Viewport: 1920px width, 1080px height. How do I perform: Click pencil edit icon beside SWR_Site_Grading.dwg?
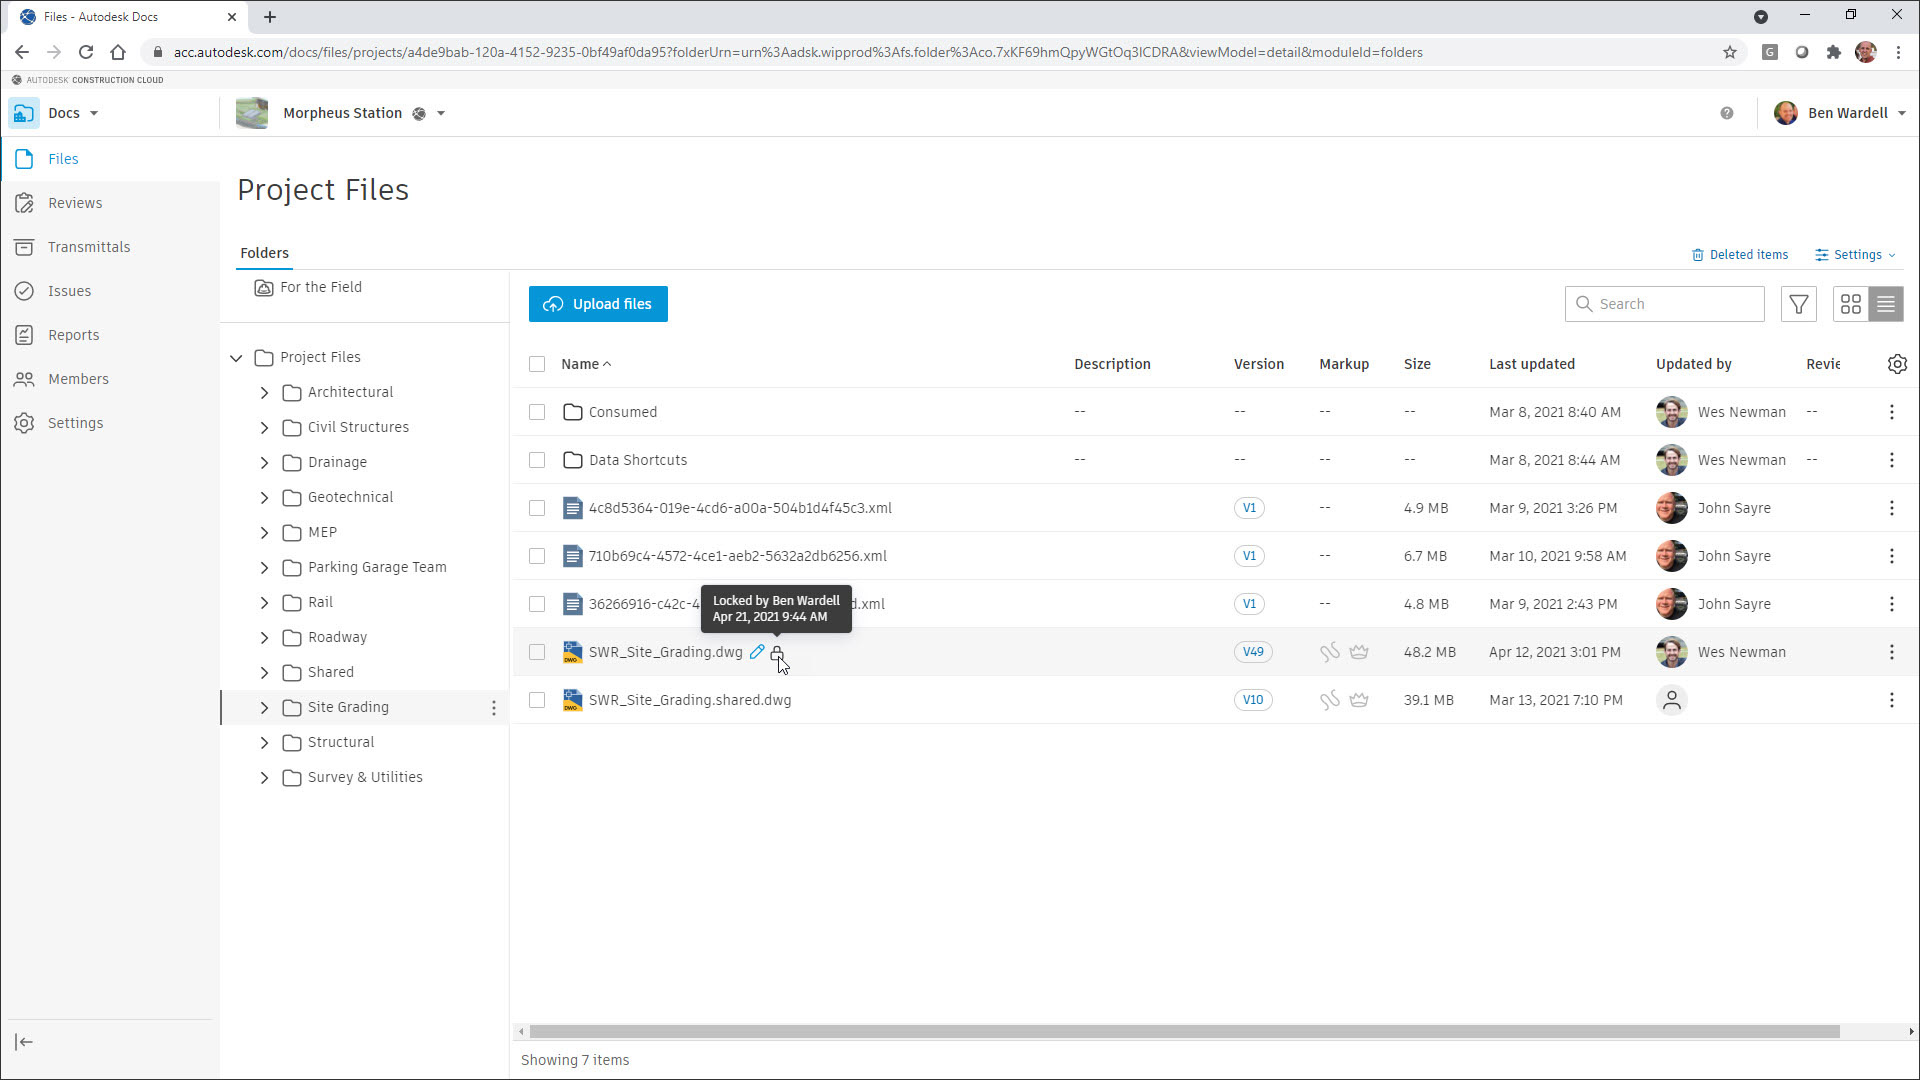pos(757,652)
